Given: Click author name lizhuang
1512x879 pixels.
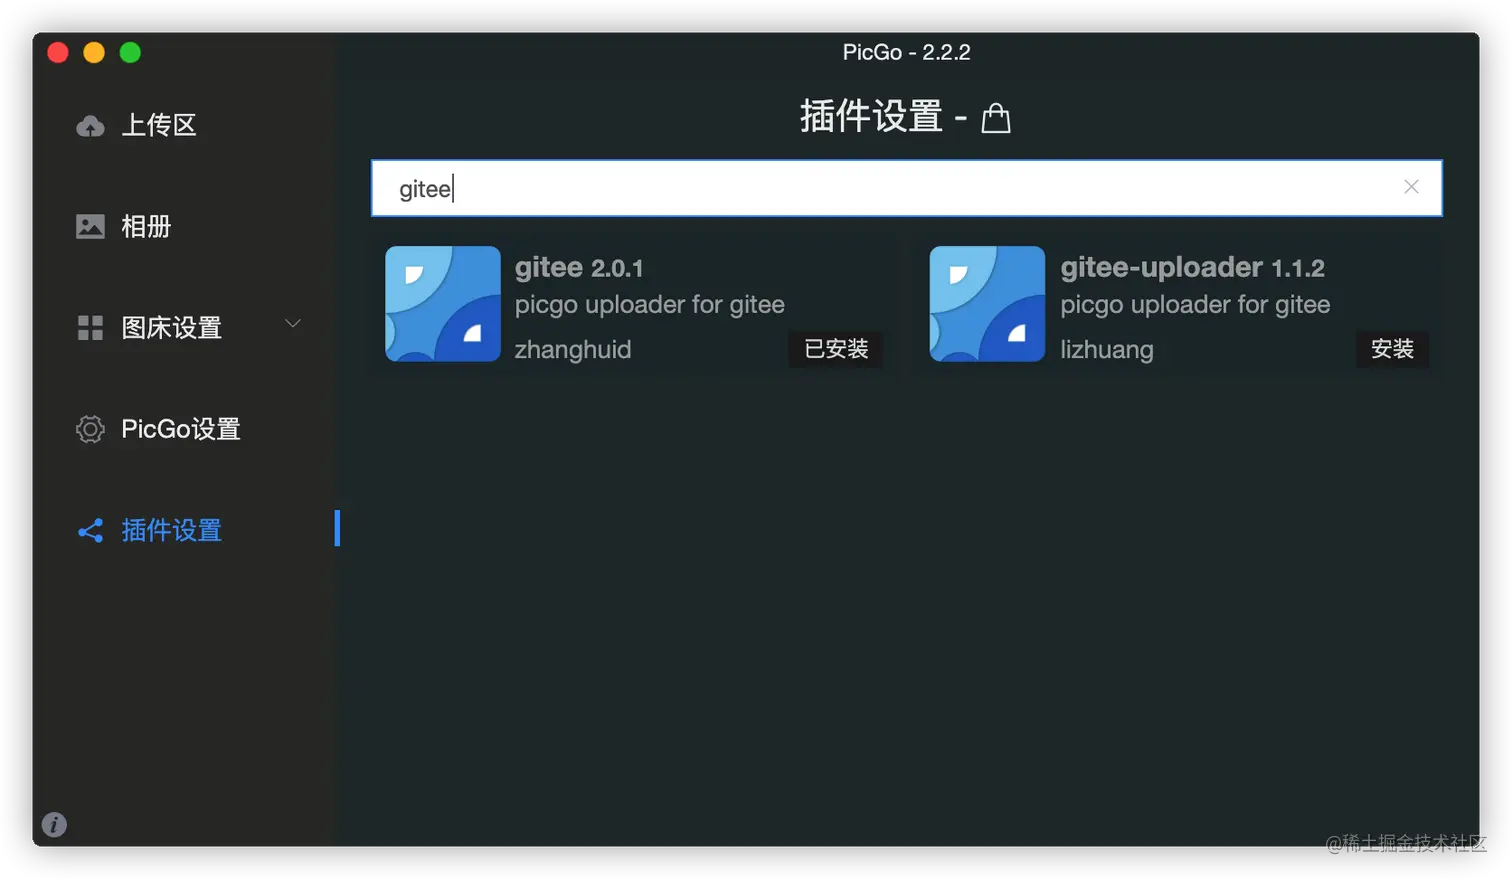Looking at the screenshot, I should pyautogui.click(x=1107, y=350).
